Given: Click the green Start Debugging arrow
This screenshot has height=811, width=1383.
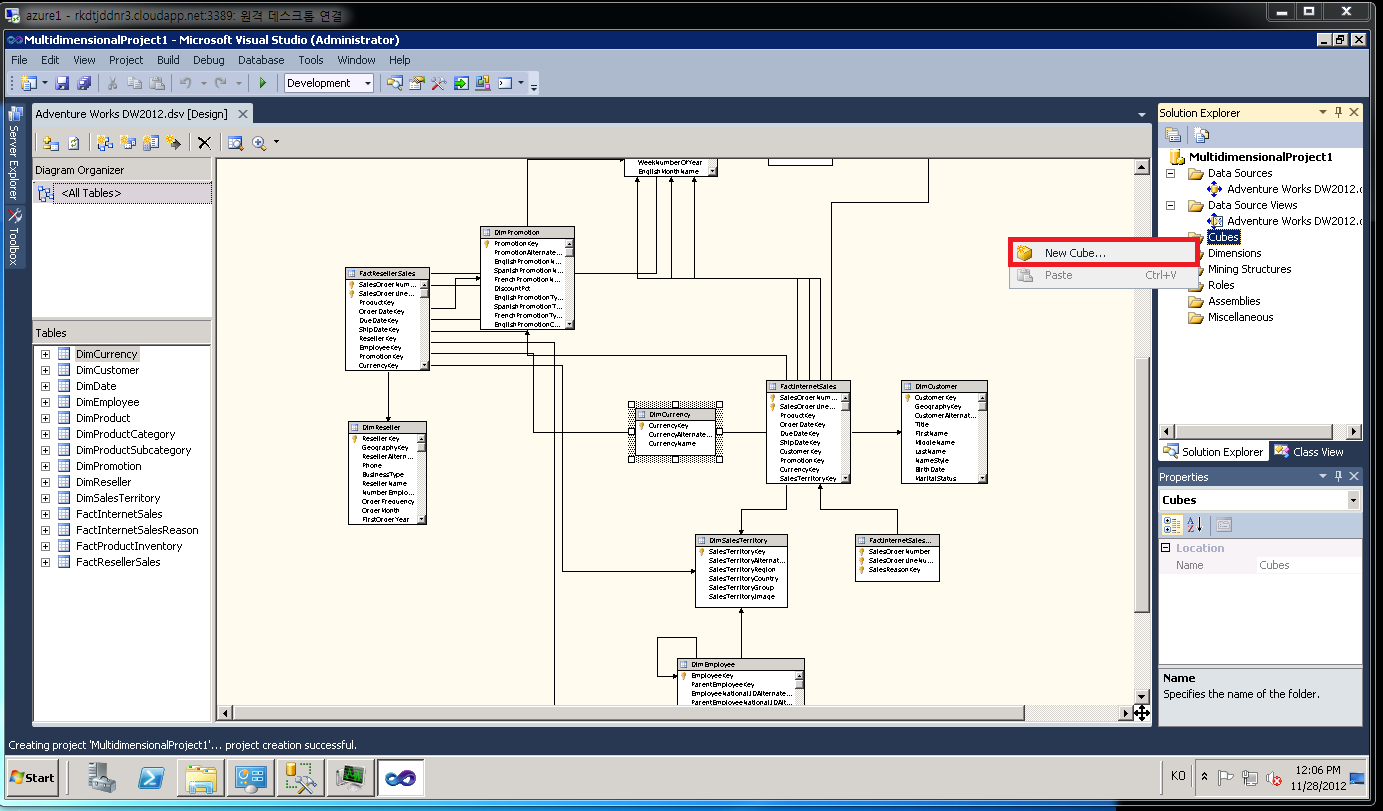Looking at the screenshot, I should pos(263,83).
